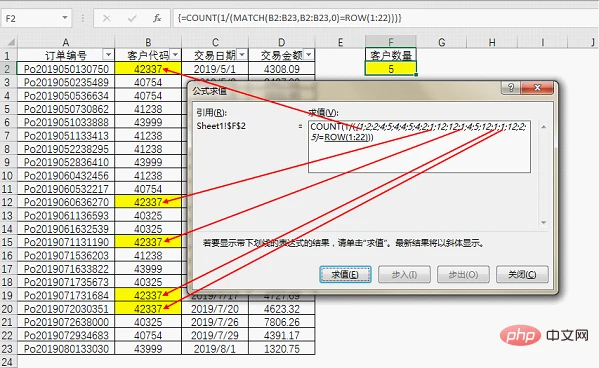
Task: Open the 订单编号 filter dropdown
Action: pos(108,55)
